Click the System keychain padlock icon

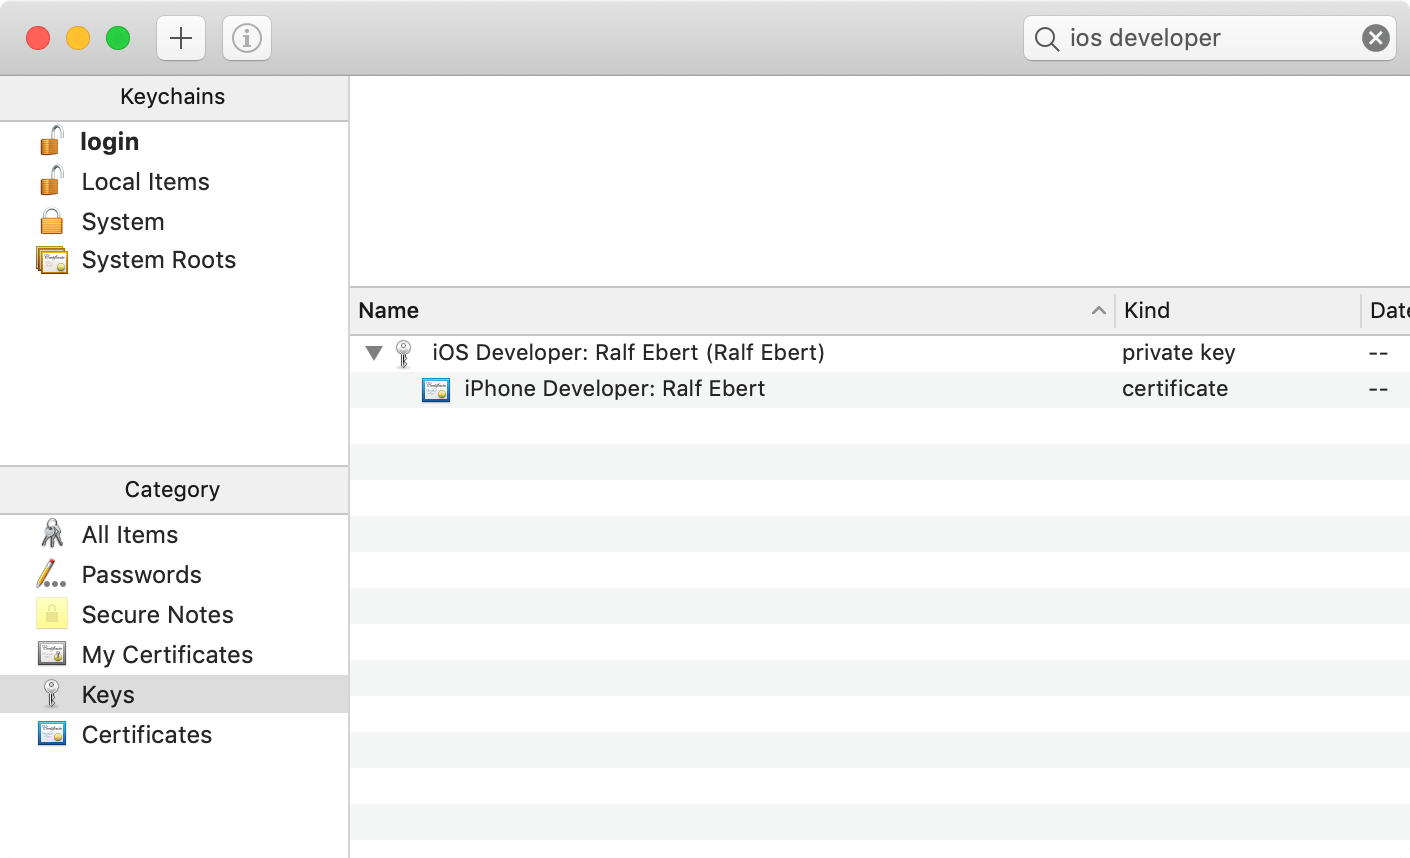tap(51, 221)
